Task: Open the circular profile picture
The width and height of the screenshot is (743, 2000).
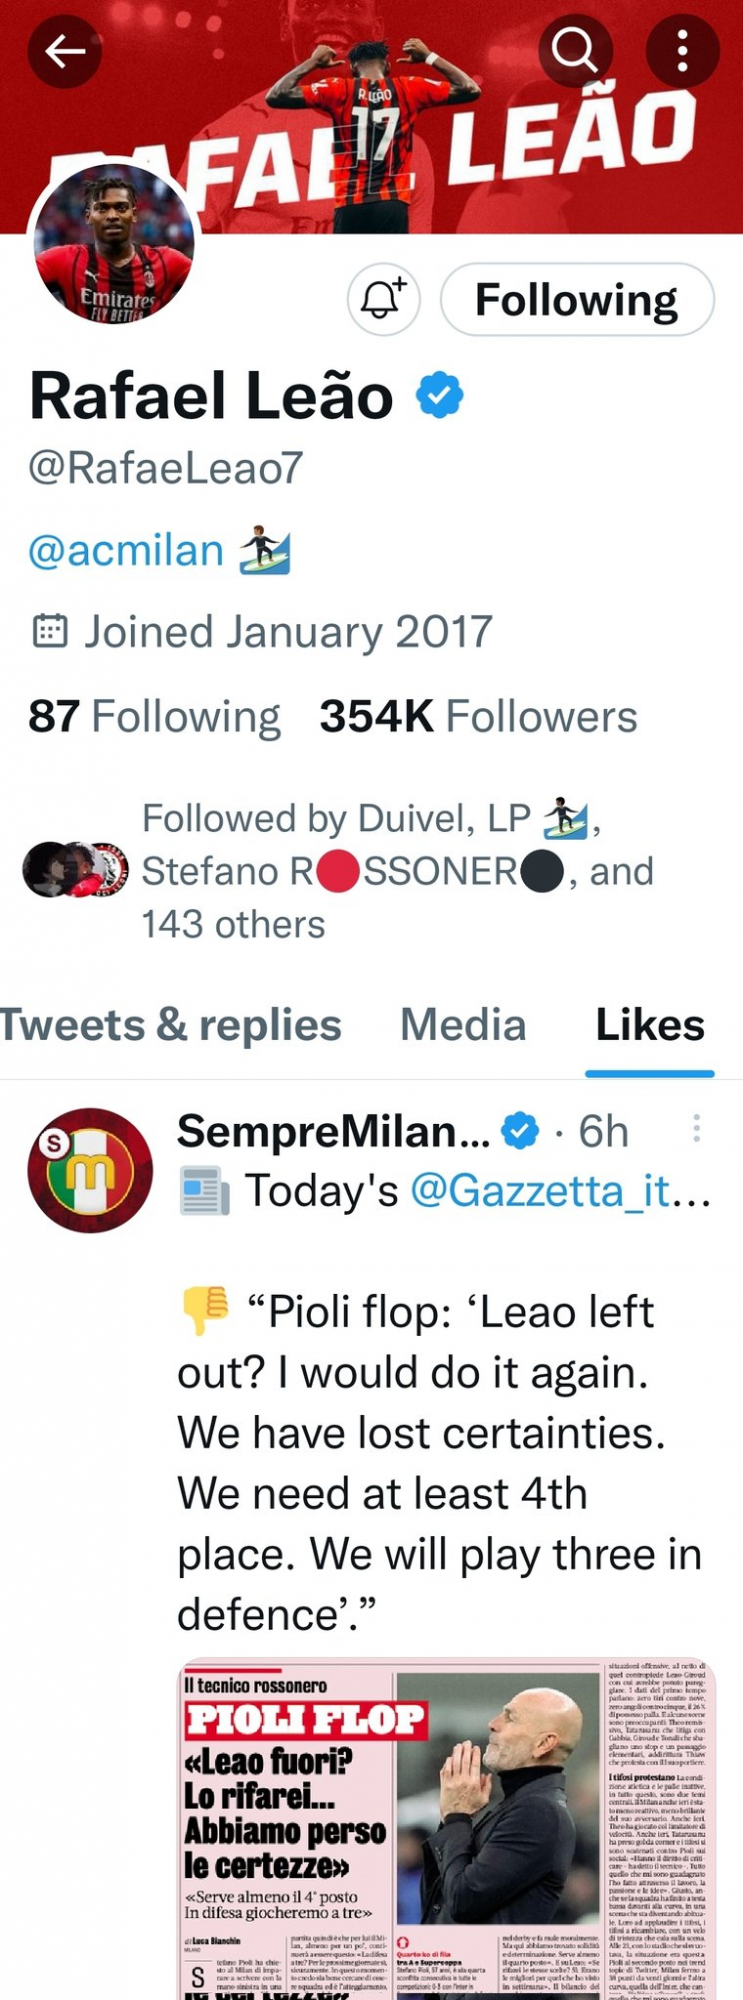Action: (113, 245)
